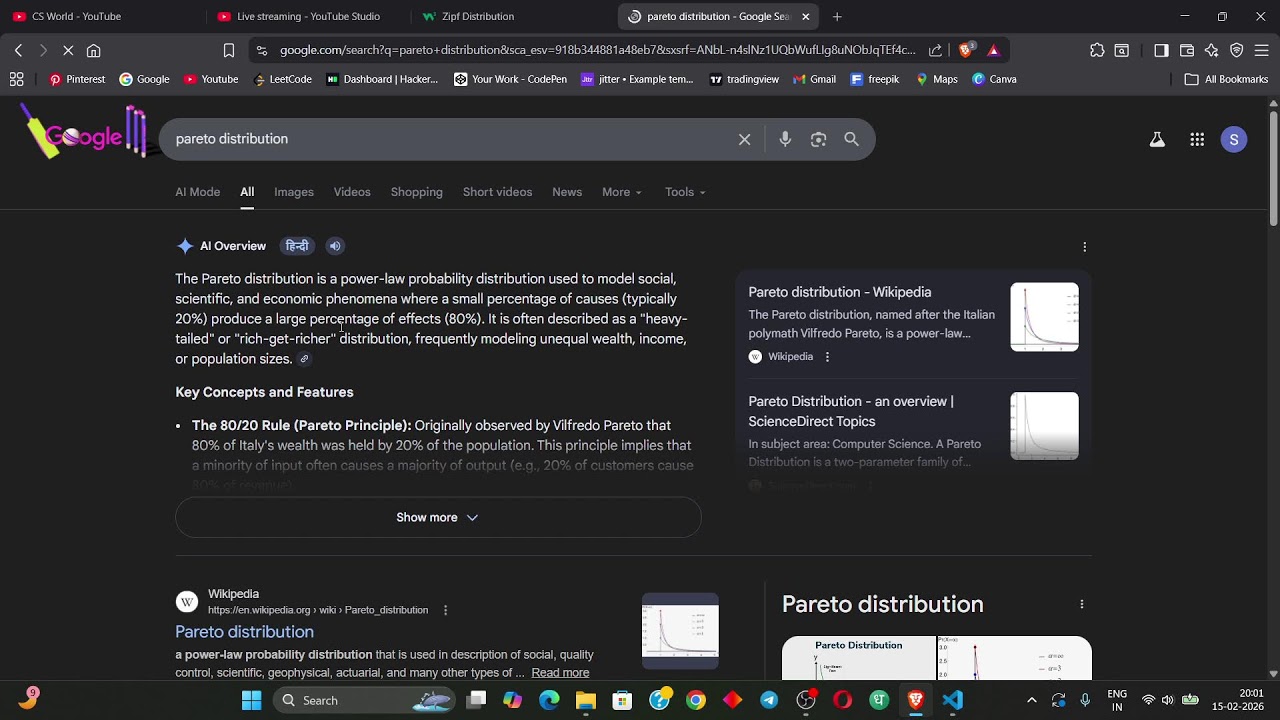Start voice search with microphone icon
Viewport: 1280px width, 720px height.
[x=785, y=140]
